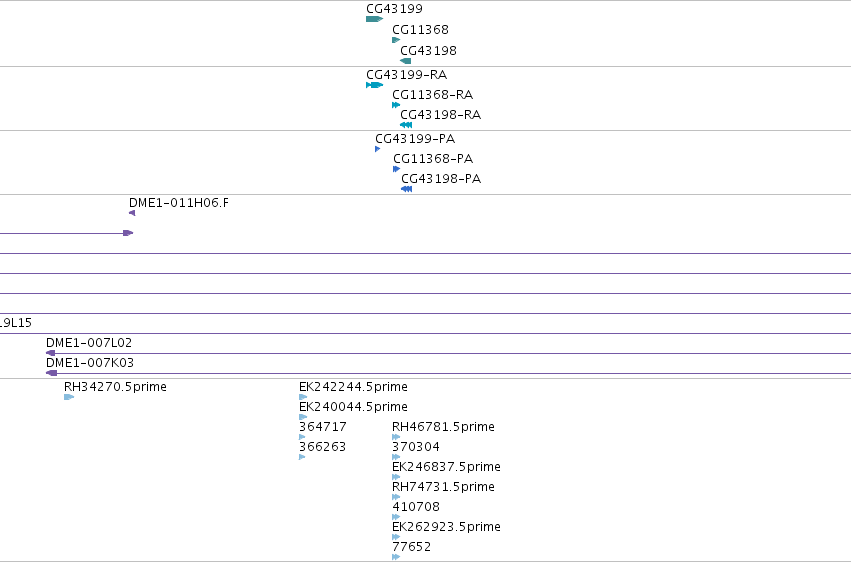The image size is (851, 562).
Task: Select the EK242244.5prime EST label
Action: [353, 386]
